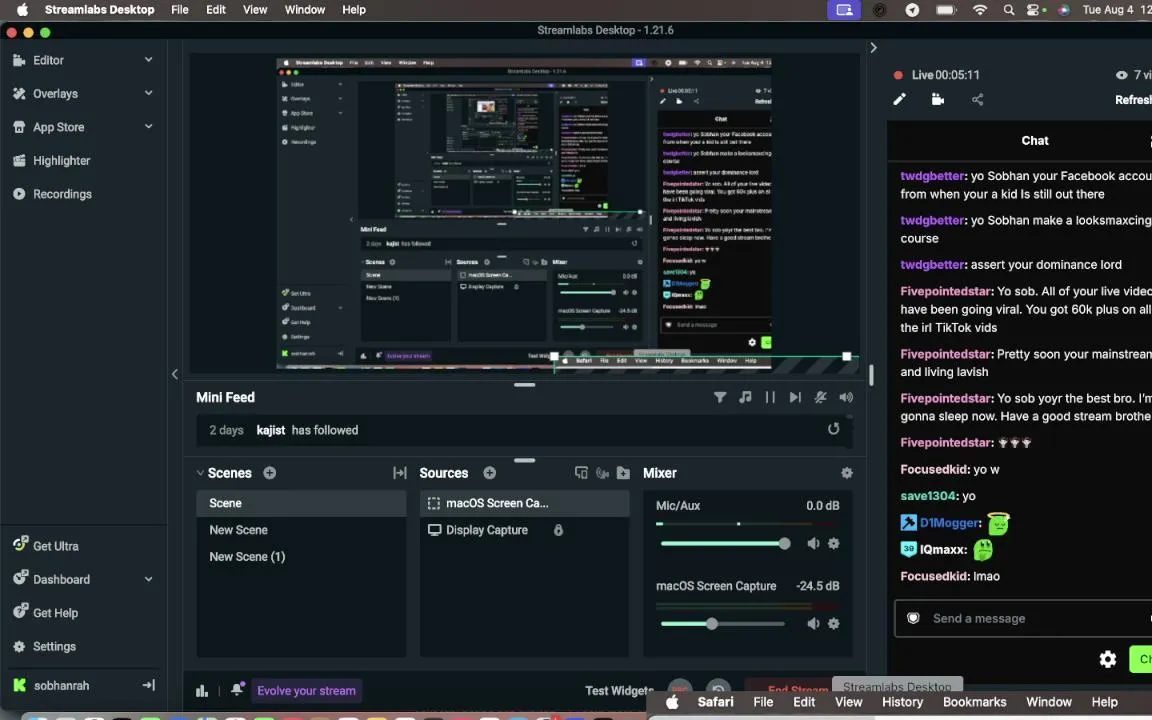Click the Send a message field

[x=1023, y=619]
